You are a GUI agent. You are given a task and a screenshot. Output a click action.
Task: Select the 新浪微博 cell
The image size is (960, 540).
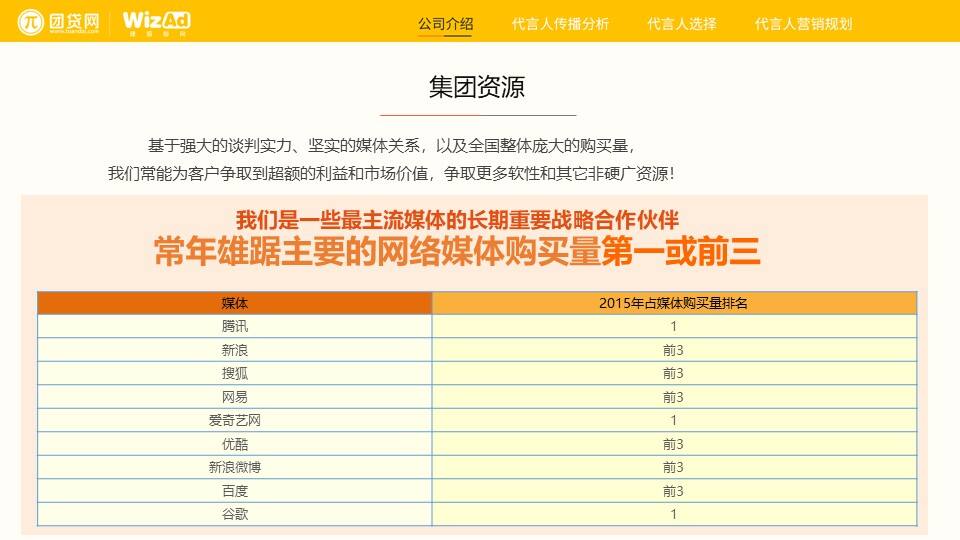(234, 467)
